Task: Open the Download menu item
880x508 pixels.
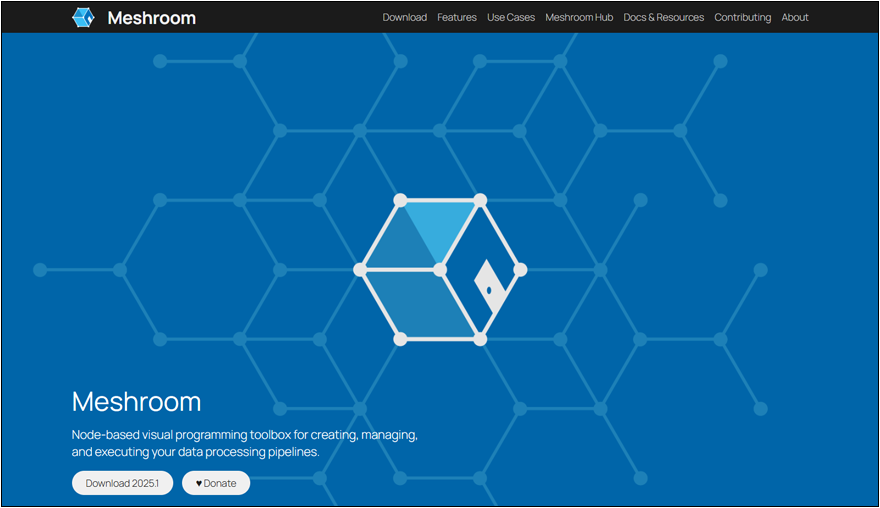Action: click(x=404, y=17)
